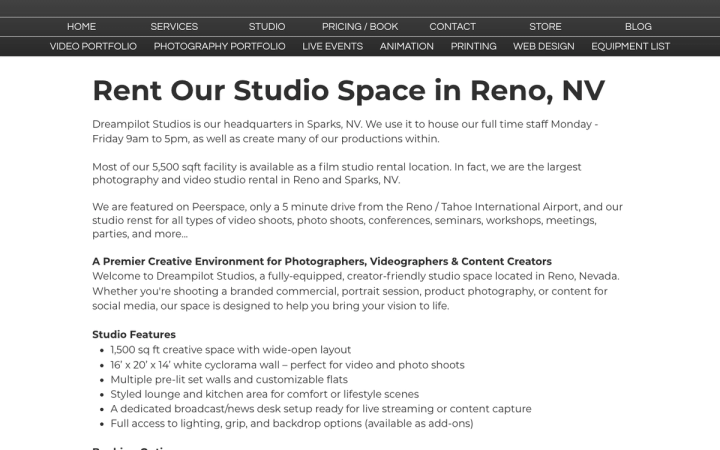Go to LIVE EVENTS page
This screenshot has width=720, height=450.
332,46
